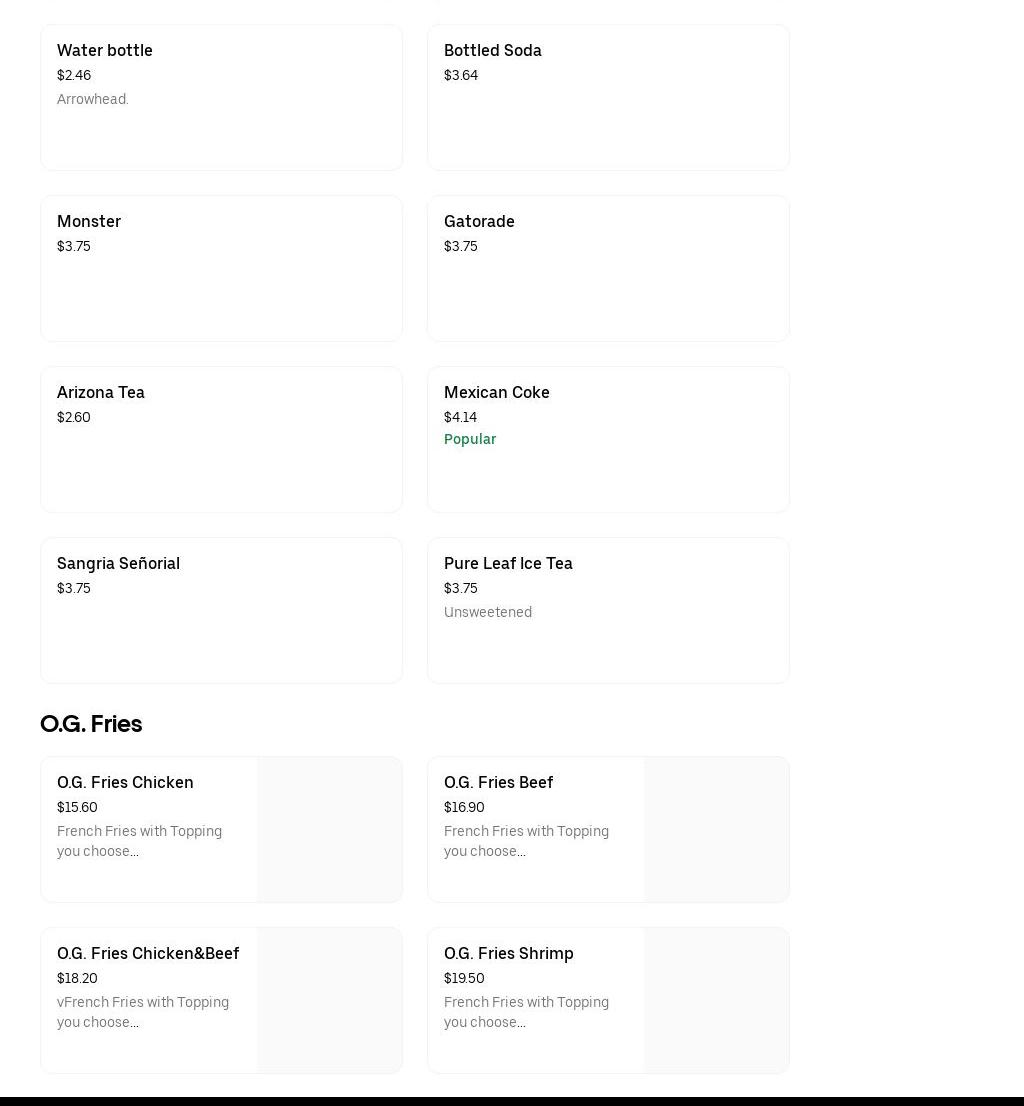
Task: Click the O.G. Fries section heading
Action: 91,723
